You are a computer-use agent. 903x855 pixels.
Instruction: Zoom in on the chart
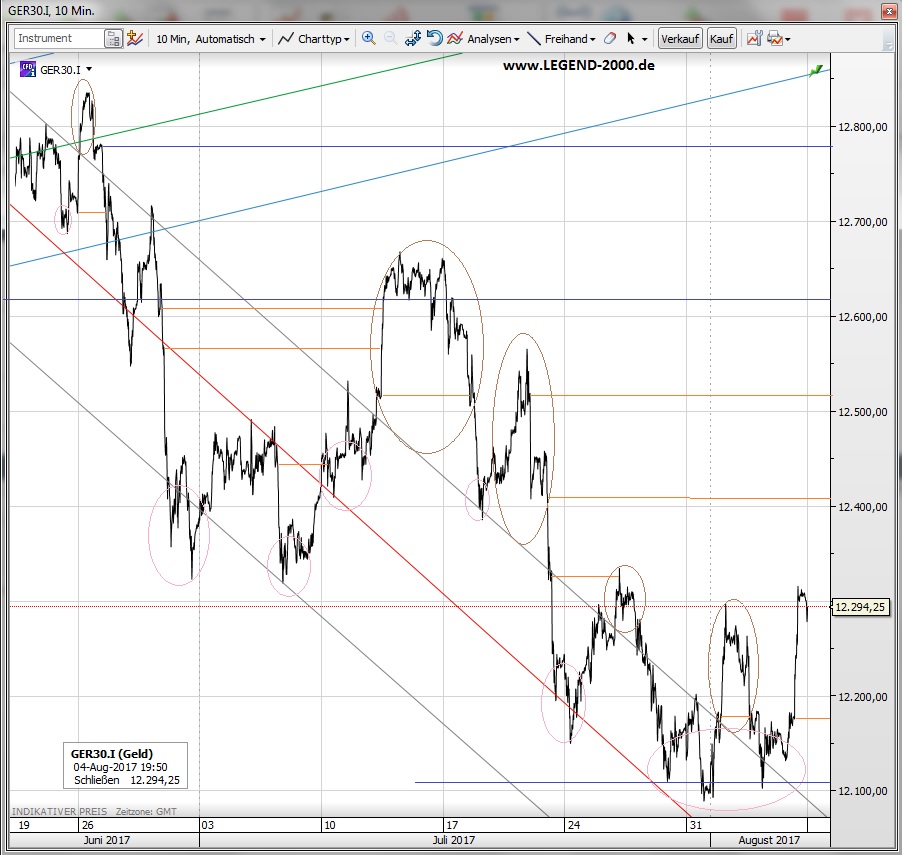click(x=368, y=38)
